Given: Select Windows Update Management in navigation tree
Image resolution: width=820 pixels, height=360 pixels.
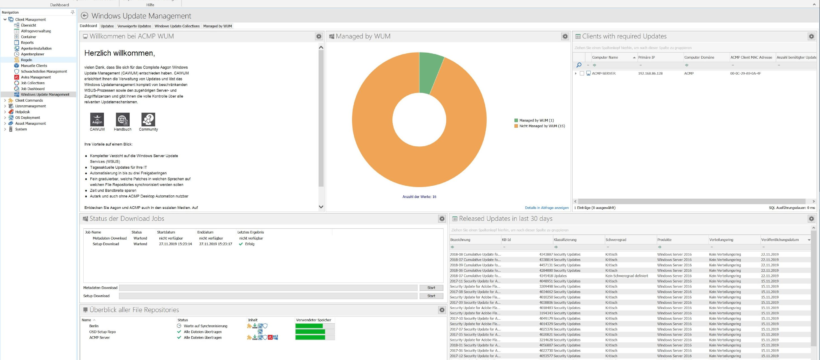Looking at the screenshot, I should 45,94.
